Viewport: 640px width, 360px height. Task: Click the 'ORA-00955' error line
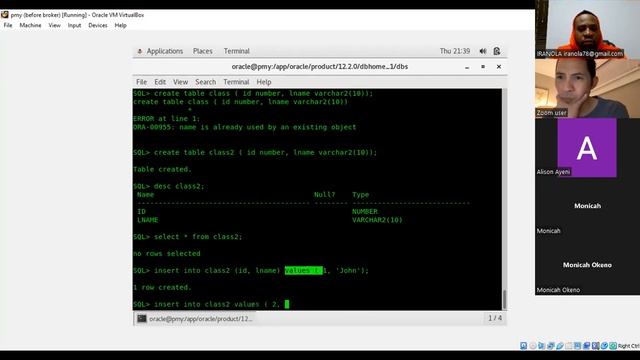pyautogui.click(x=244, y=127)
